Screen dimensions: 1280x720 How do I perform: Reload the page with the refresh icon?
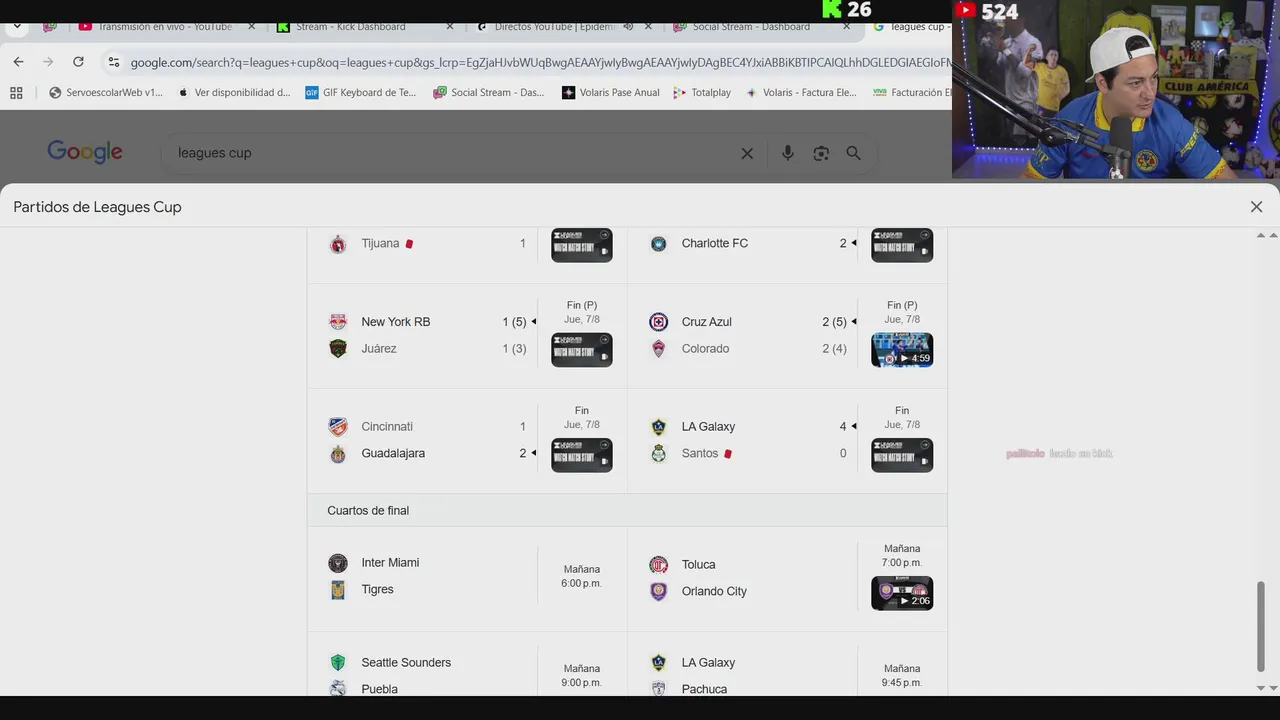click(x=78, y=62)
